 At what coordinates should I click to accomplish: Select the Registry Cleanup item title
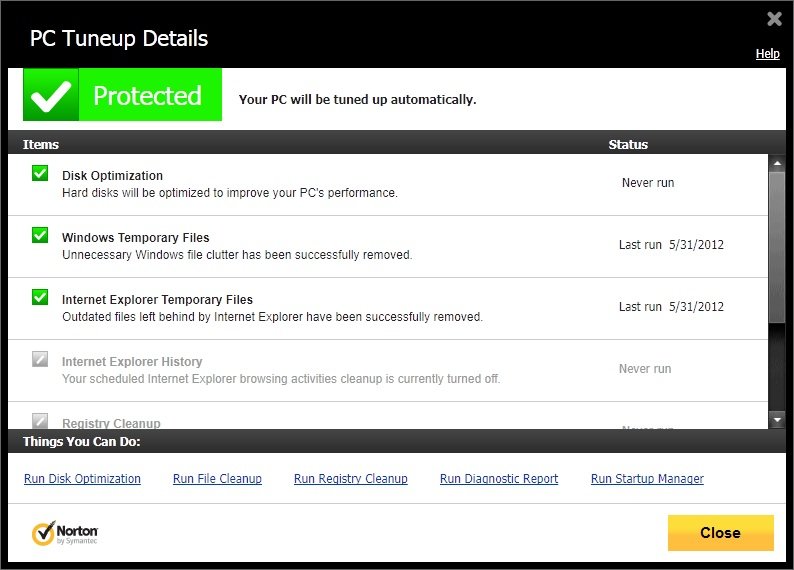click(111, 423)
